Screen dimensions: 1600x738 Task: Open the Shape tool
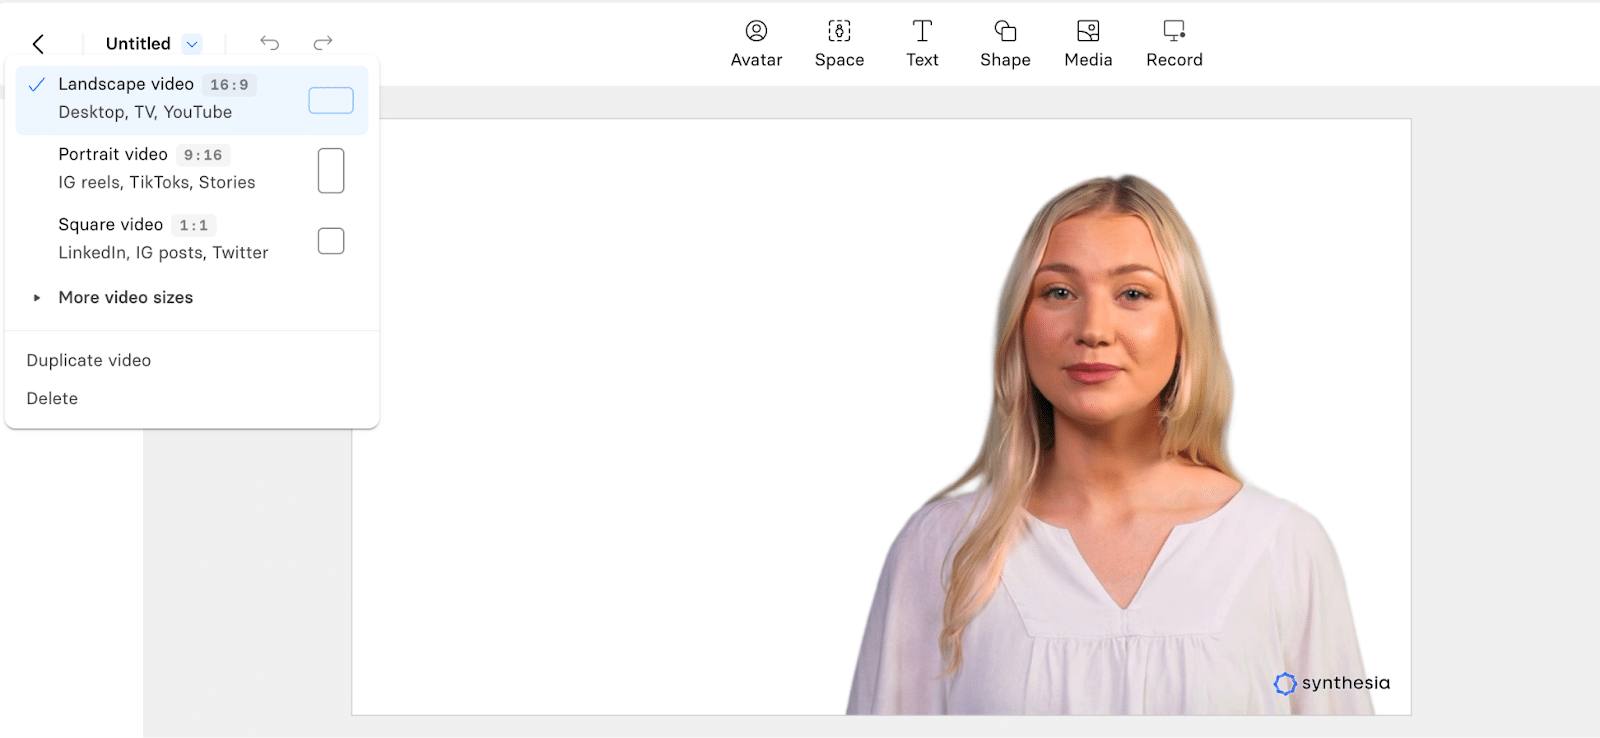(1005, 45)
